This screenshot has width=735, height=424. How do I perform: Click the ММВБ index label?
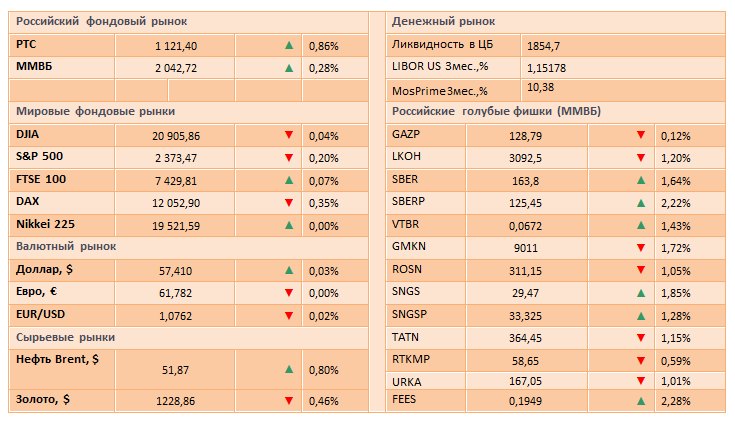pyautogui.click(x=36, y=67)
